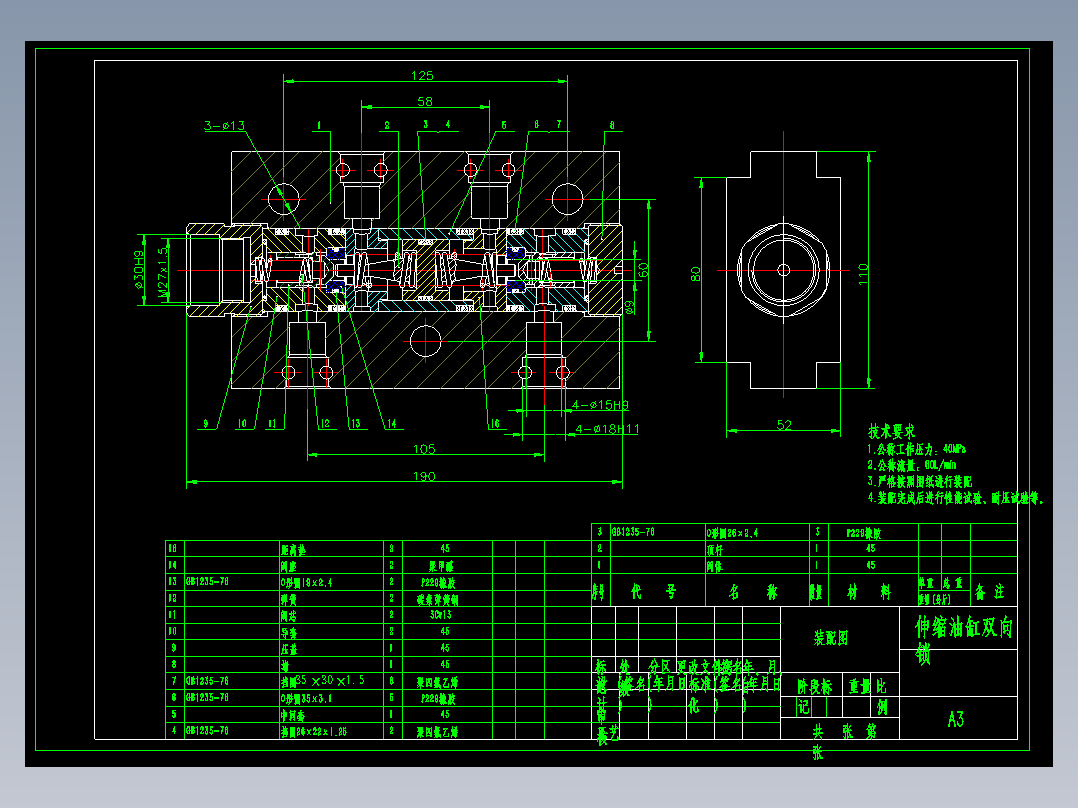Click the 105 dimension label
1078x808 pixels.
pos(424,449)
